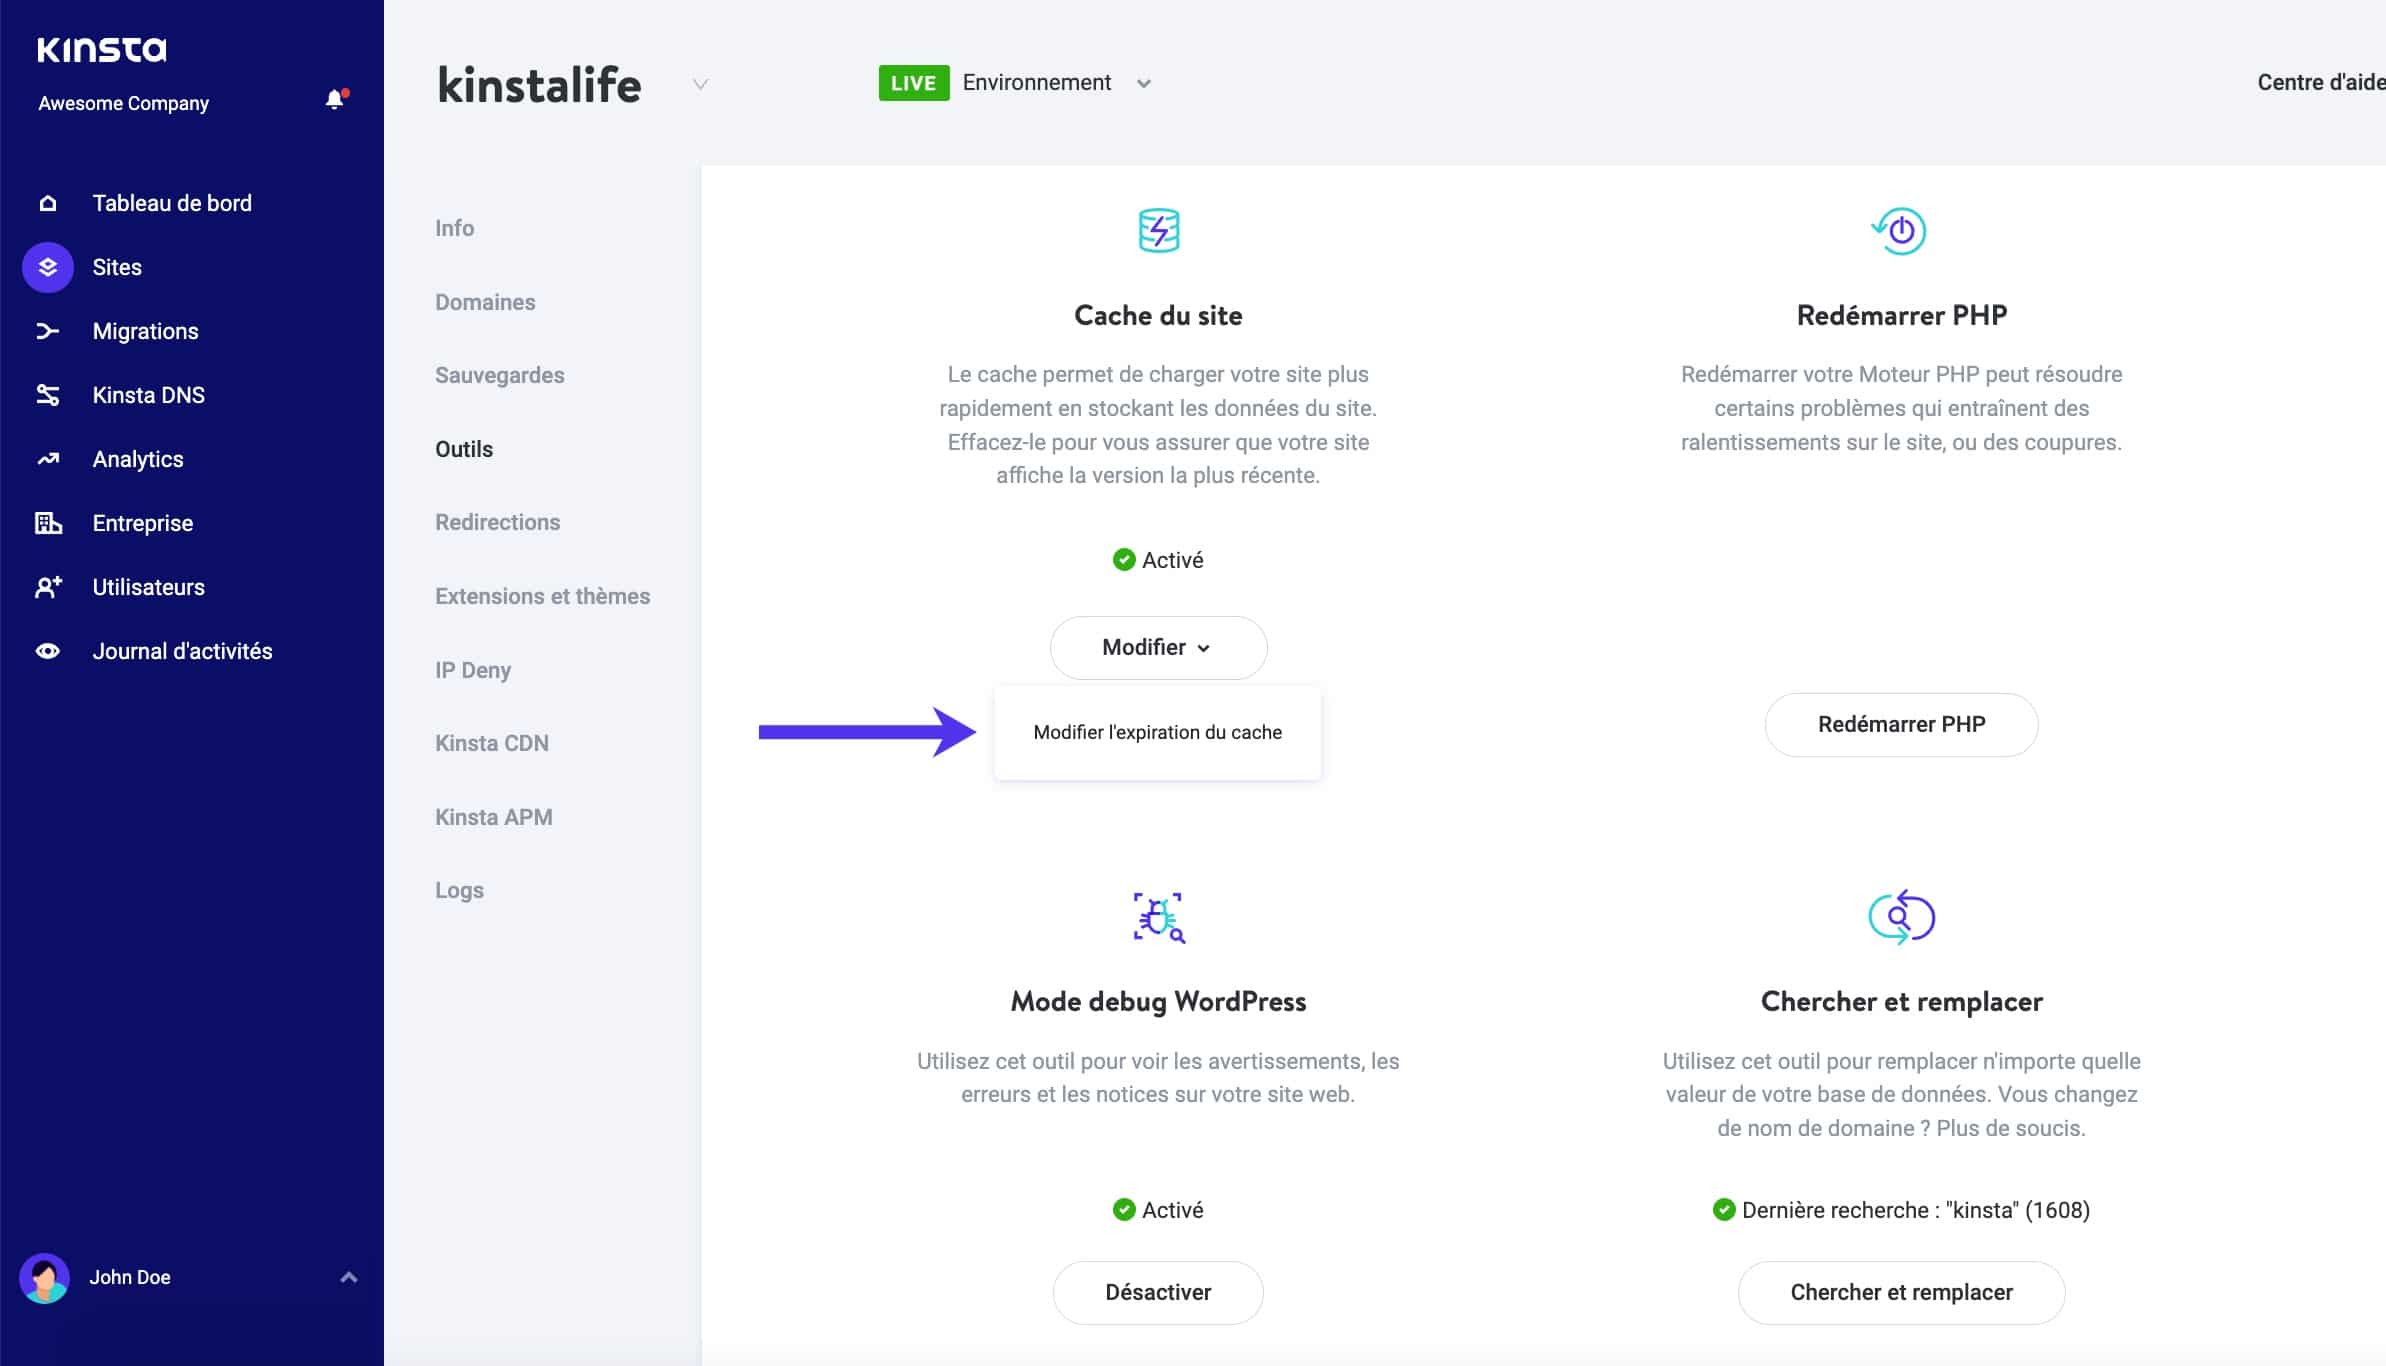Open the kinstalife site switcher chevron
This screenshot has height=1366, width=2386.
pos(700,85)
